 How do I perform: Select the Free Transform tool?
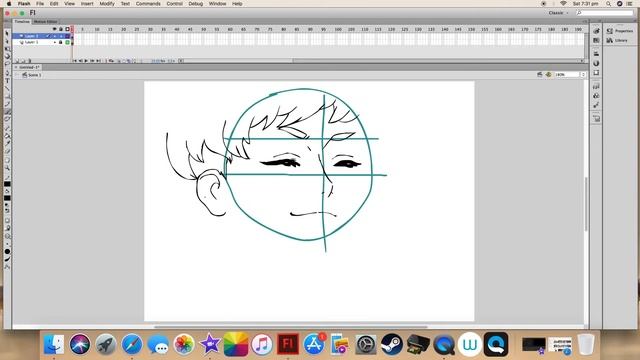7,49
